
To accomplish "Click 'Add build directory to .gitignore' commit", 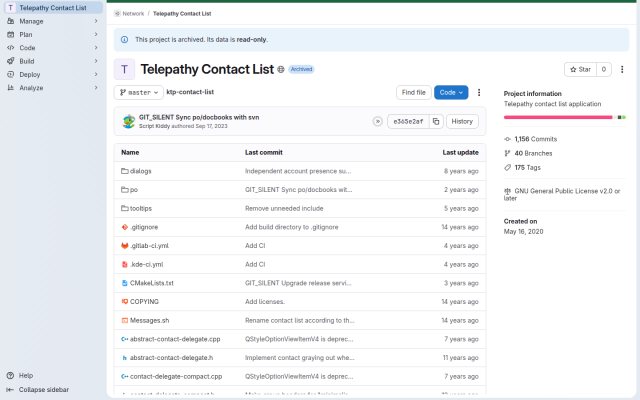I will (x=291, y=227).
